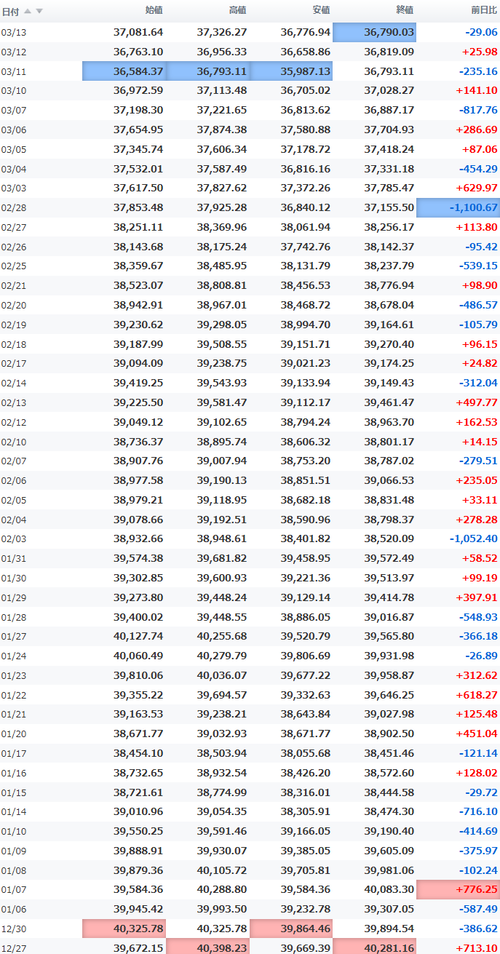Screen dimensions: 500x954
Task: Select high value 38,808.81 on 02/21
Action: coord(222,285)
